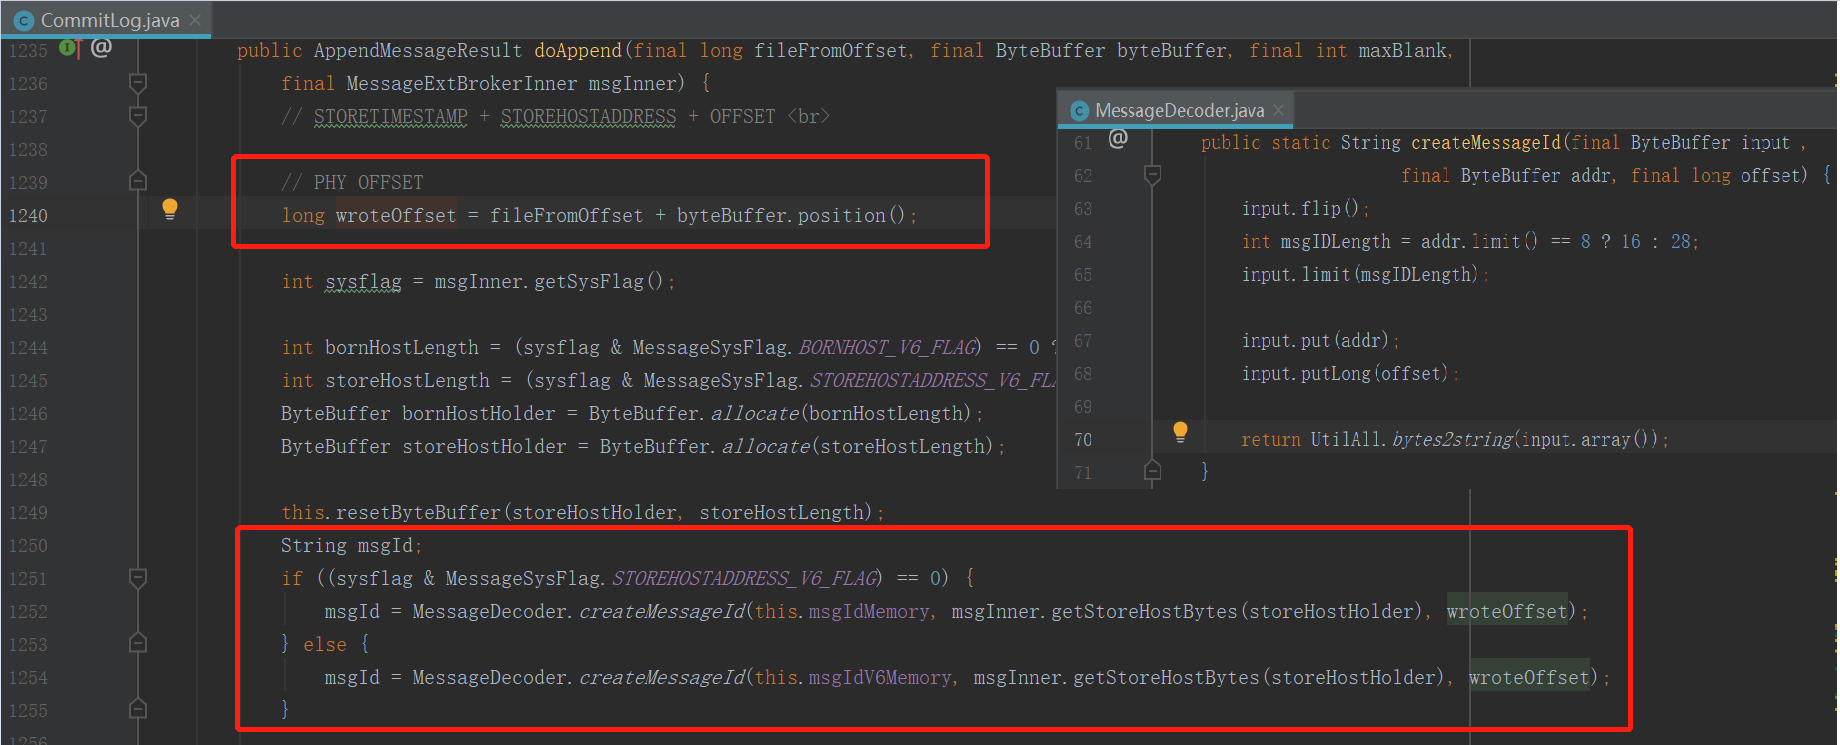Image resolution: width=1840 pixels, height=745 pixels.
Task: Click the implements gutter icon on line 1235
Action: click(x=69, y=48)
